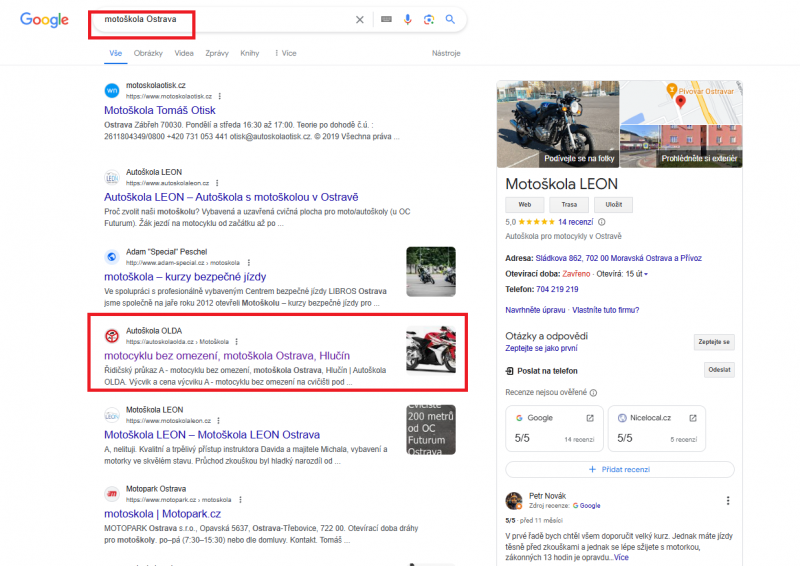Open the on-screen keyboard icon
The image size is (800, 566).
[x=386, y=19]
